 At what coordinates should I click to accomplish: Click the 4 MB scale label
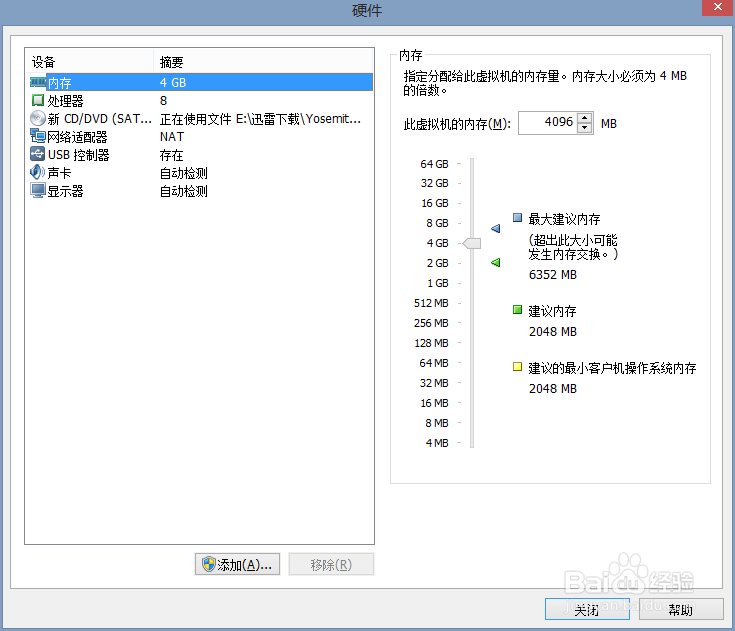[437, 443]
